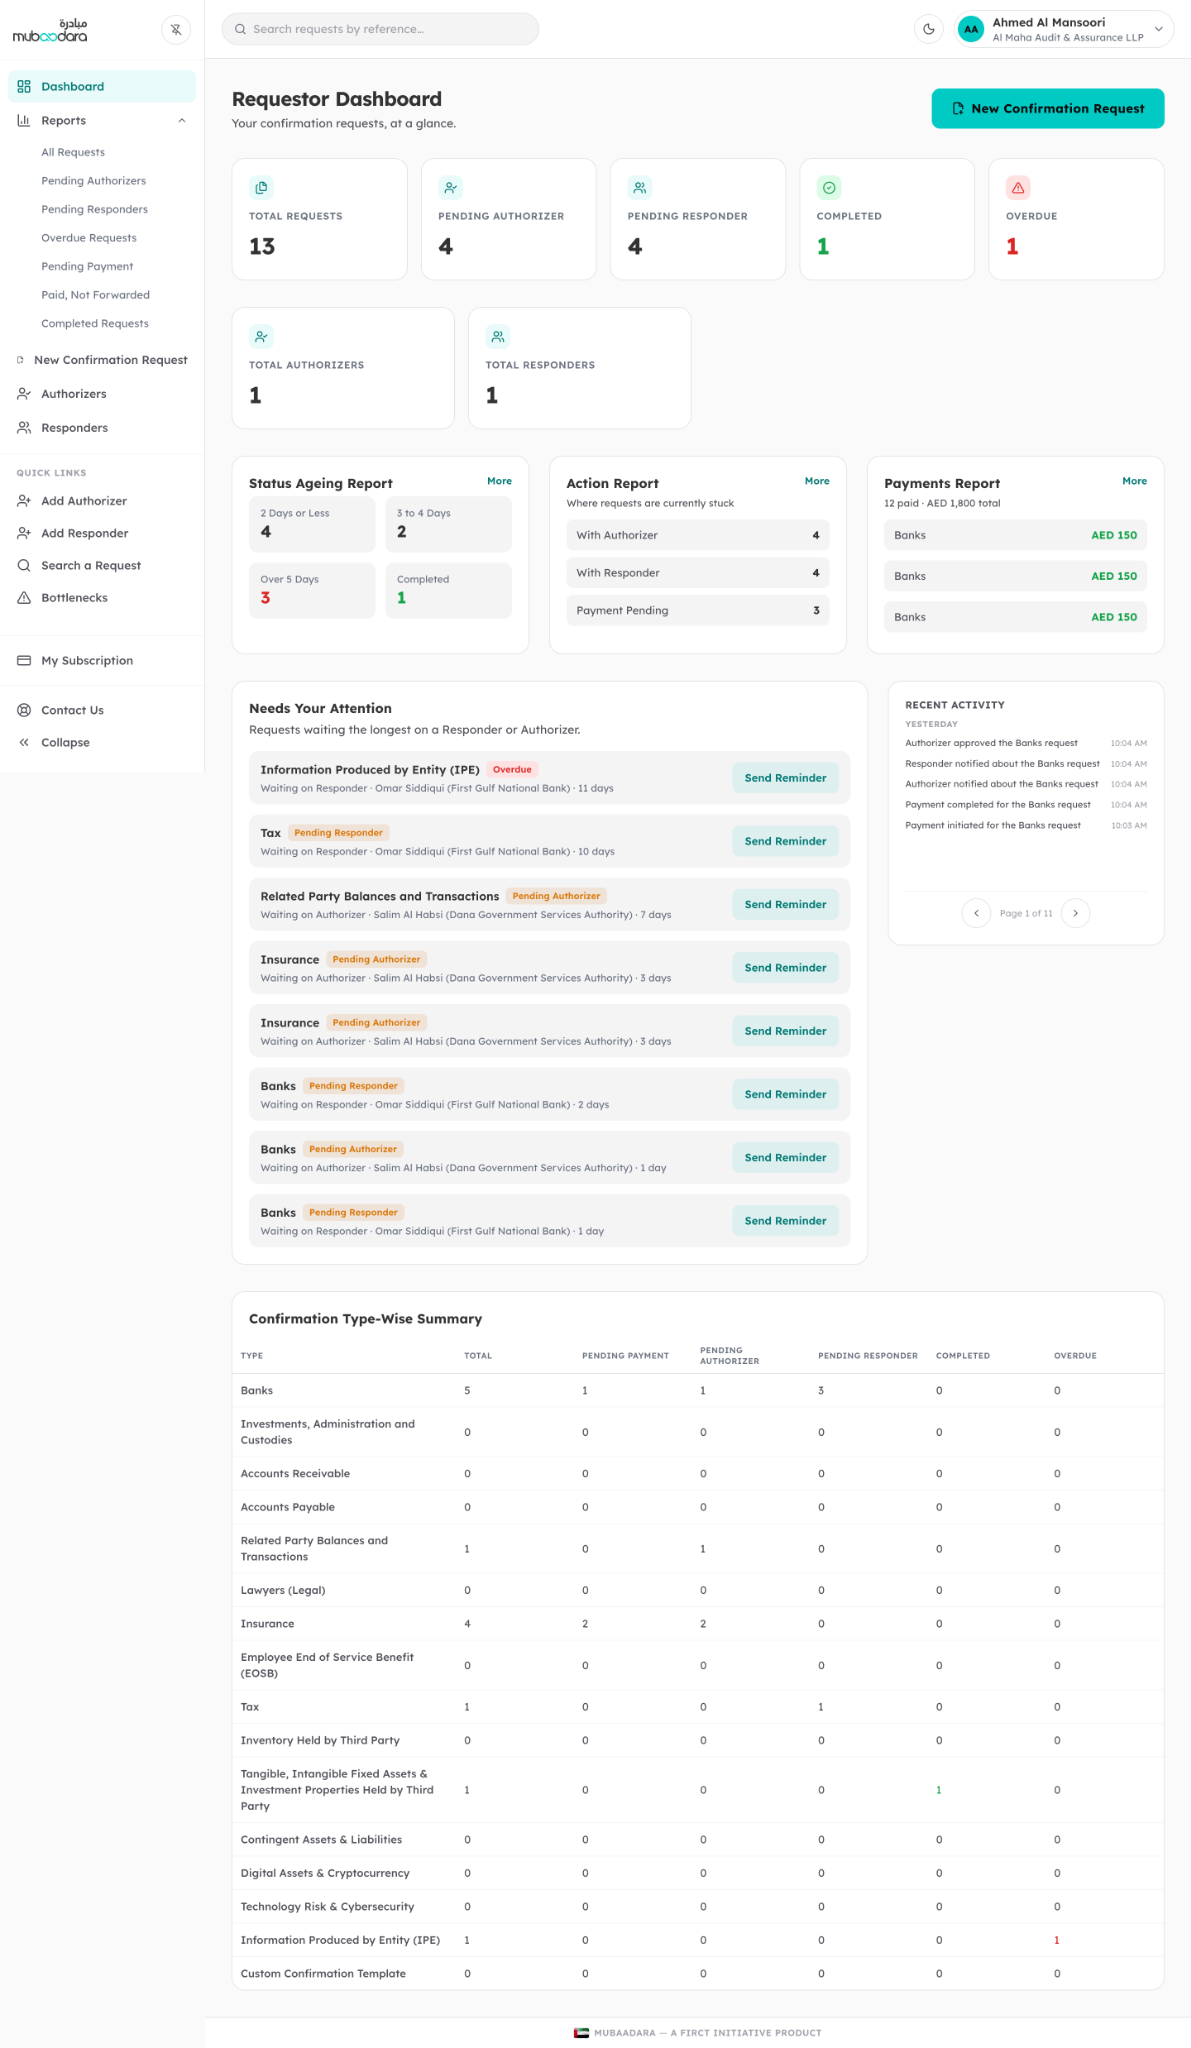Screen dimensions: 1191x2048
Task: Click the UAE flag footer icon
Action: click(x=581, y=2033)
